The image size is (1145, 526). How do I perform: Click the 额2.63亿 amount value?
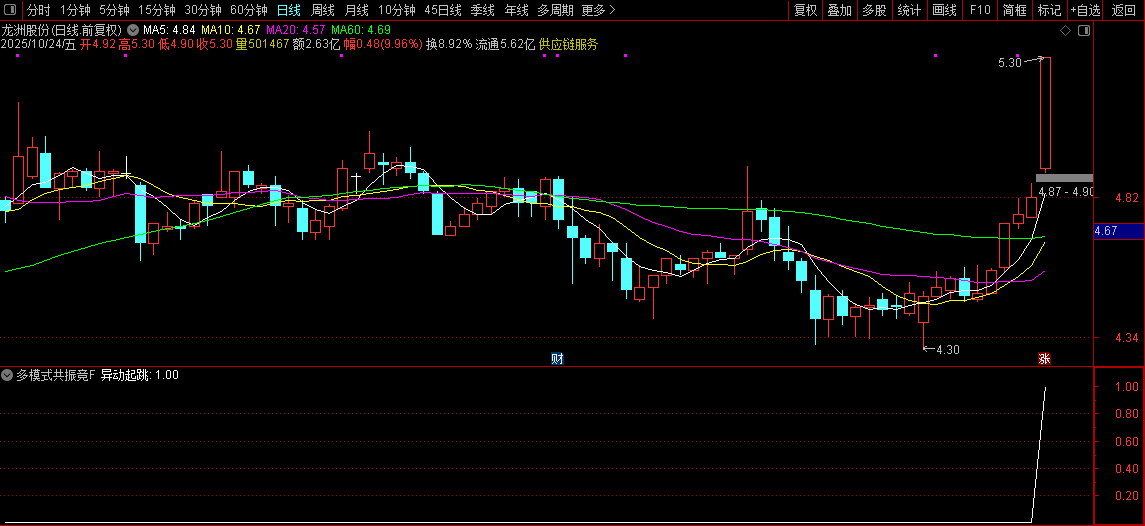click(316, 45)
